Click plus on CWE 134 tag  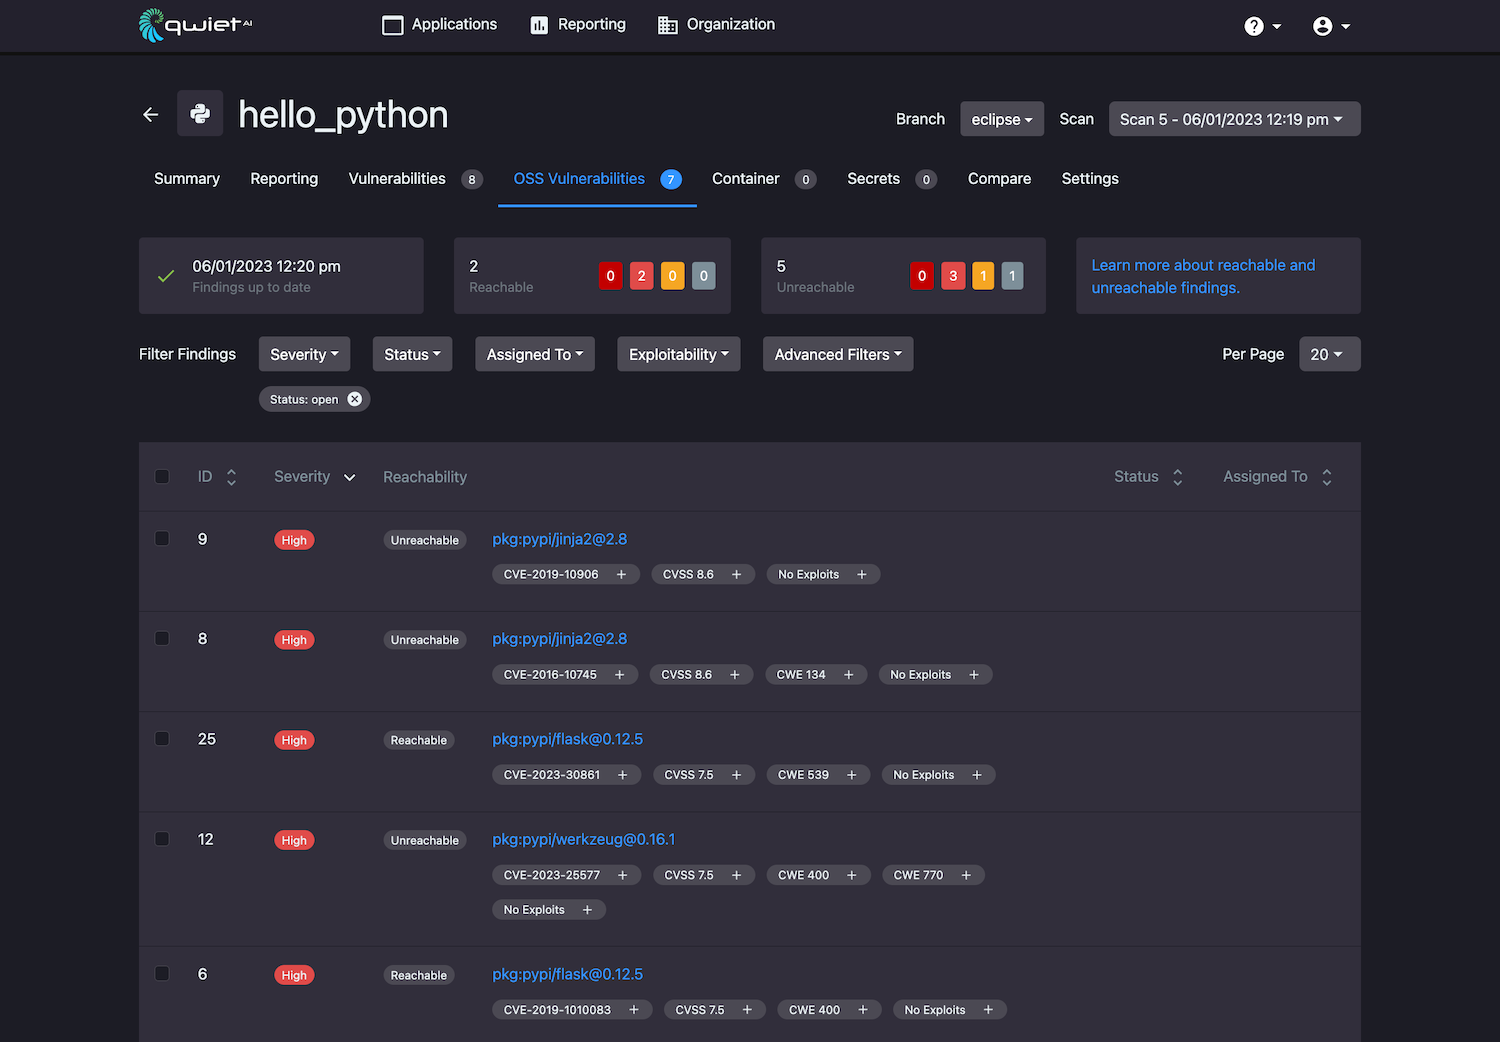click(848, 674)
